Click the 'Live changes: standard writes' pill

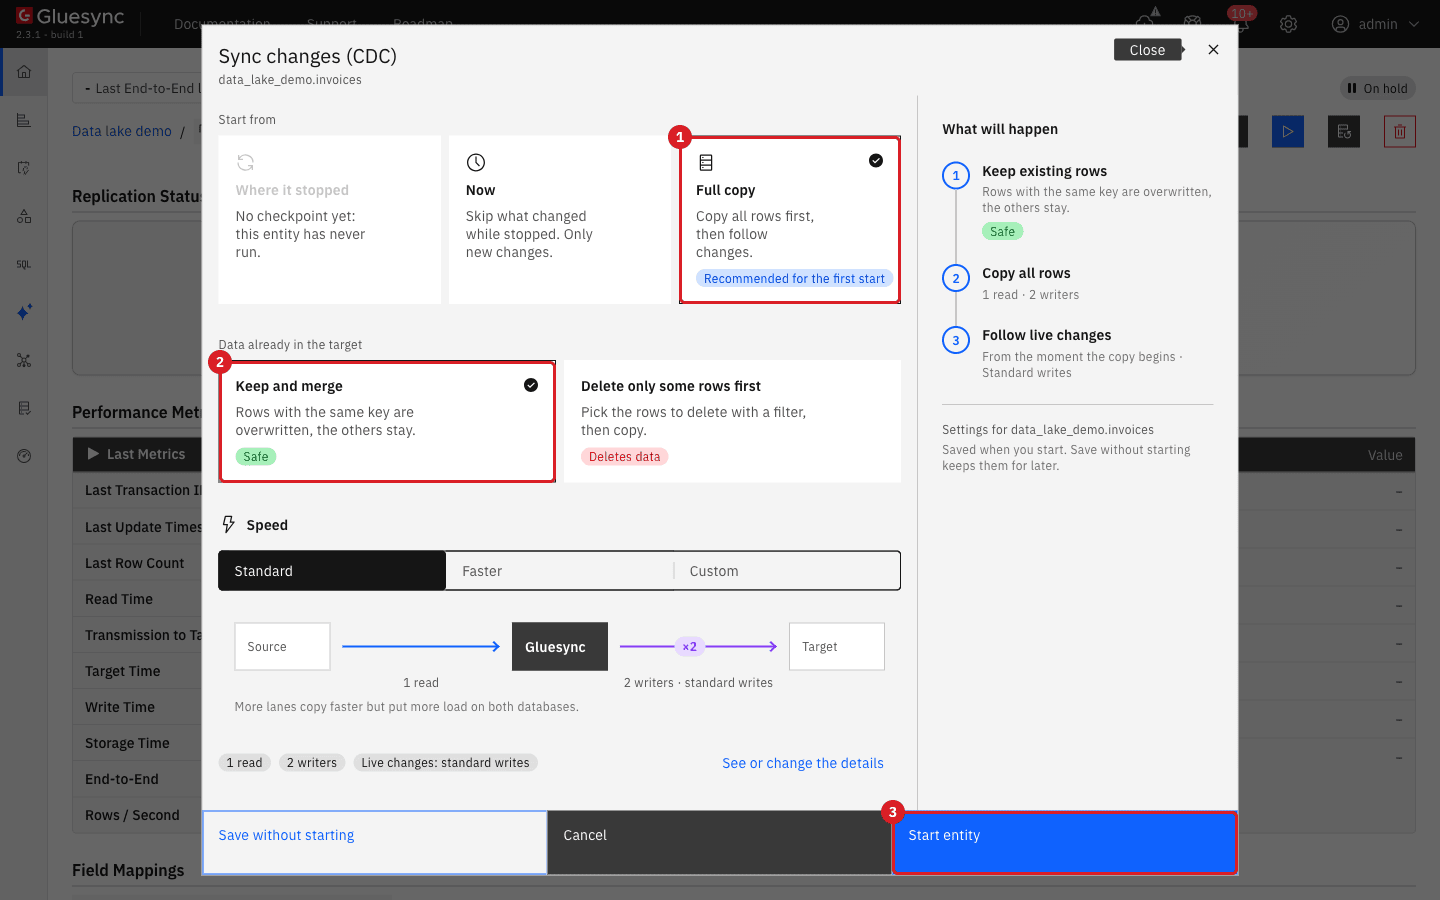pos(445,763)
